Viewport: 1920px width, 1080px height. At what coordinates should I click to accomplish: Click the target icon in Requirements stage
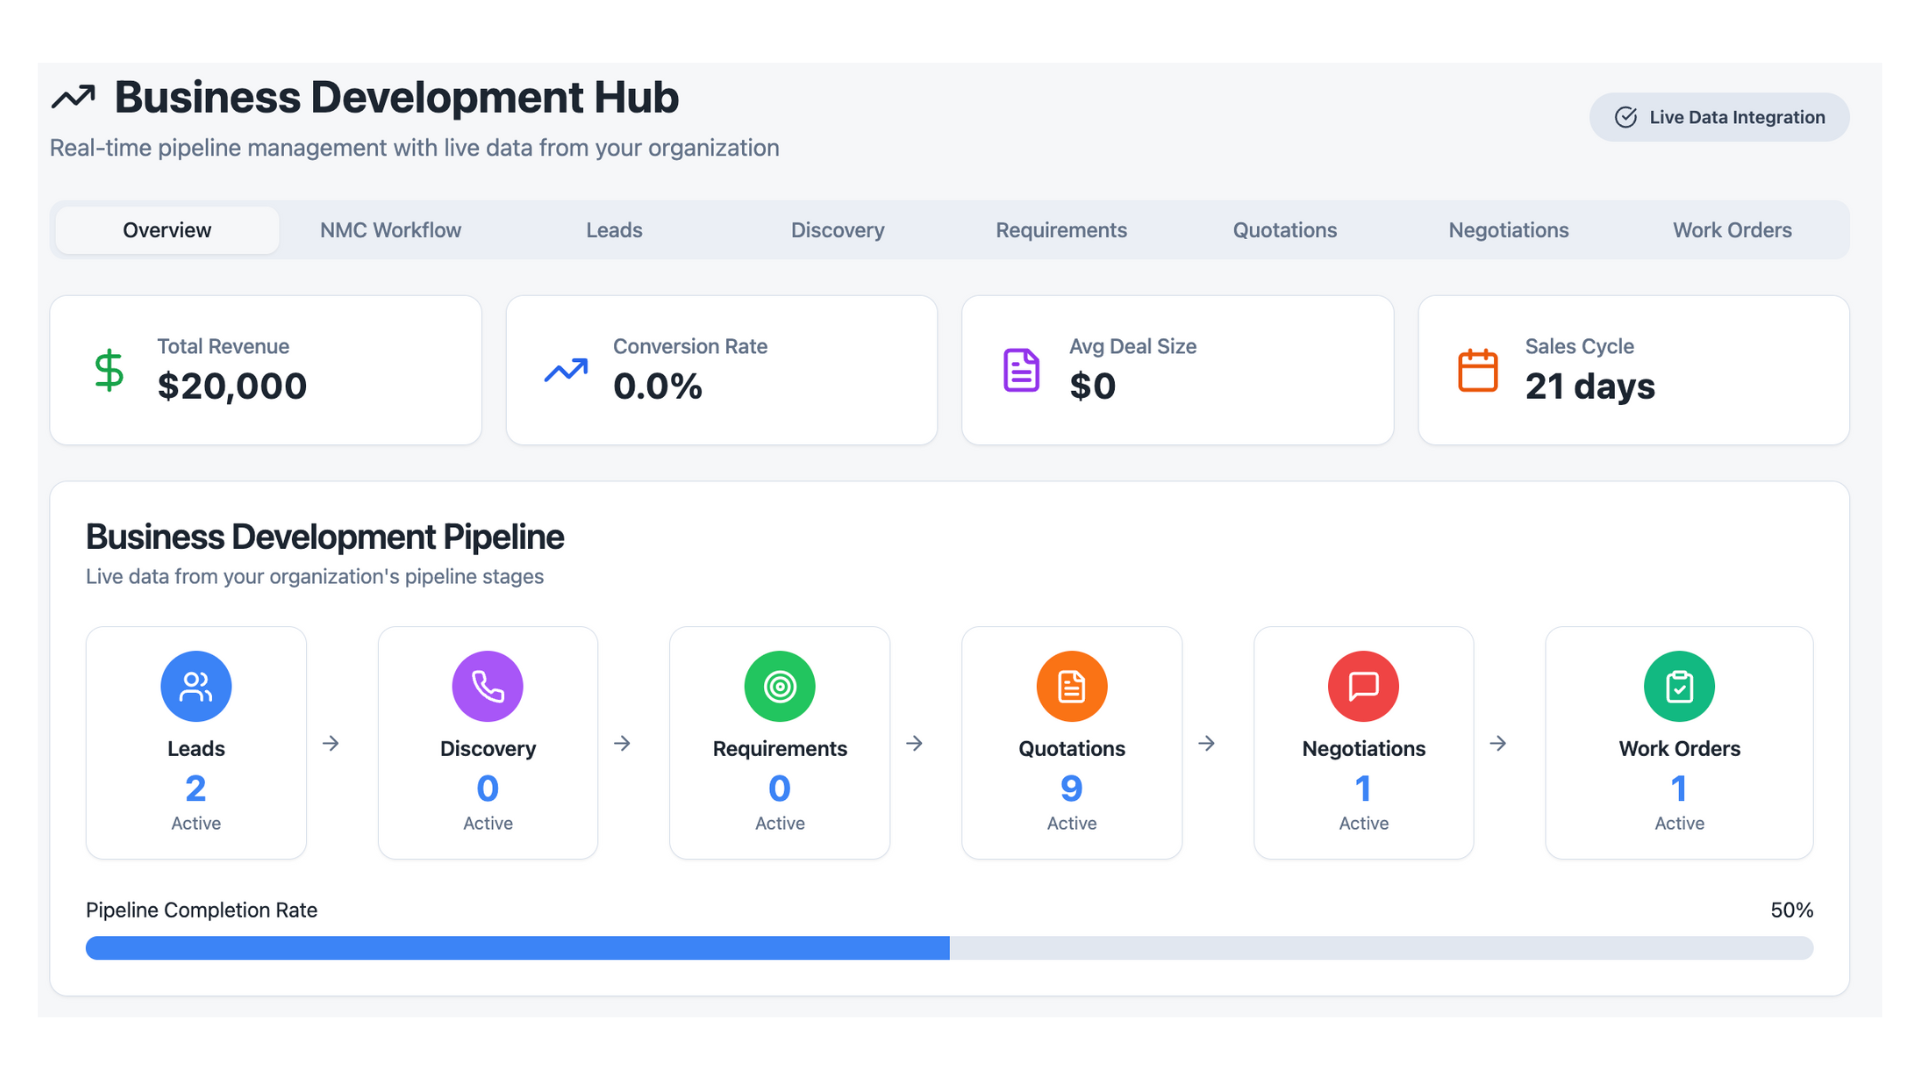779,686
